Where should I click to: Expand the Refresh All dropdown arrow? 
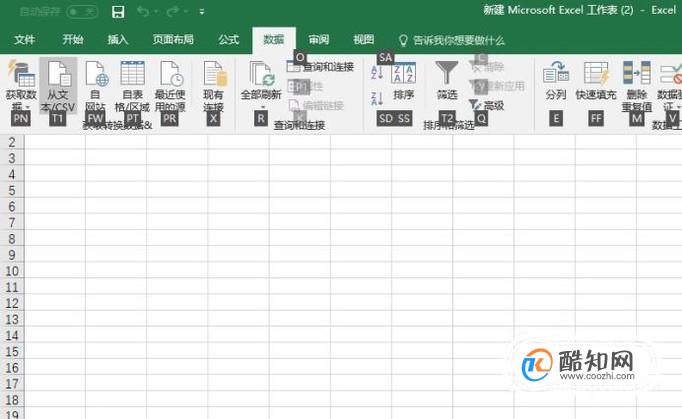[262, 107]
